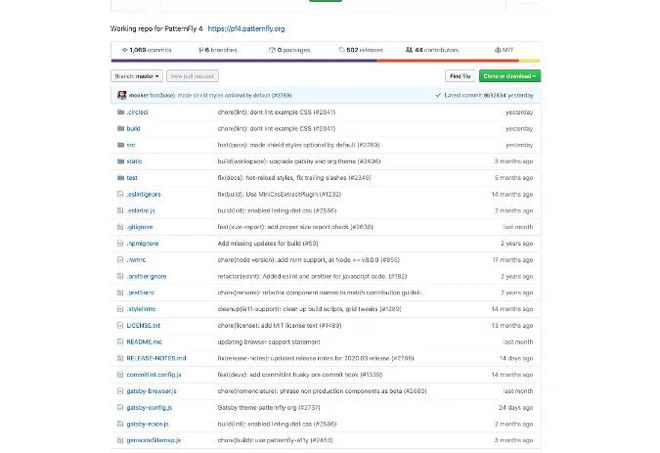Viewport: 660px width, 453px height.
Task: Open the RELEASE-NOTES.md file
Action: click(156, 358)
